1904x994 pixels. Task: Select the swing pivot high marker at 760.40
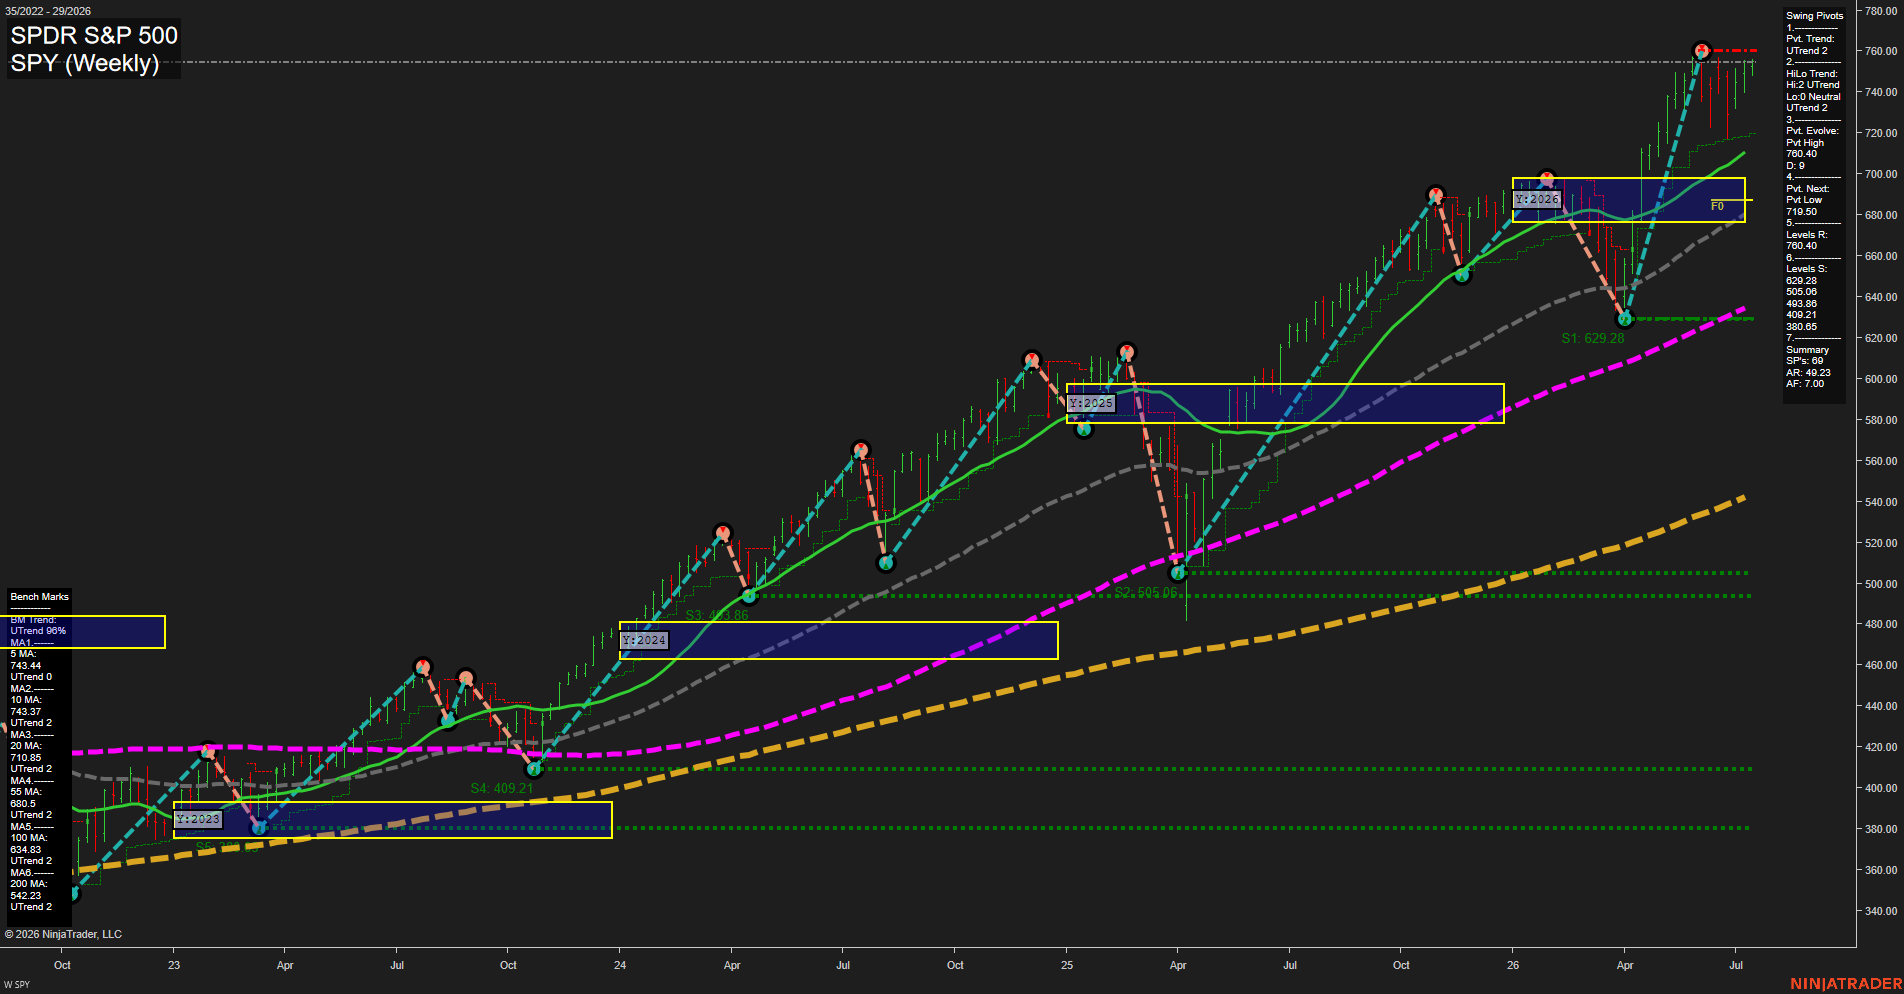pos(1701,50)
